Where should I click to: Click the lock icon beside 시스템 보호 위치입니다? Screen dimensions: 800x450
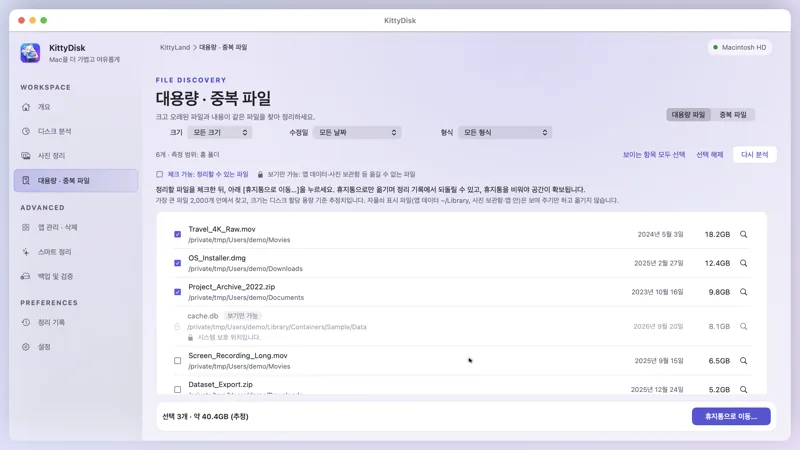[190, 338]
